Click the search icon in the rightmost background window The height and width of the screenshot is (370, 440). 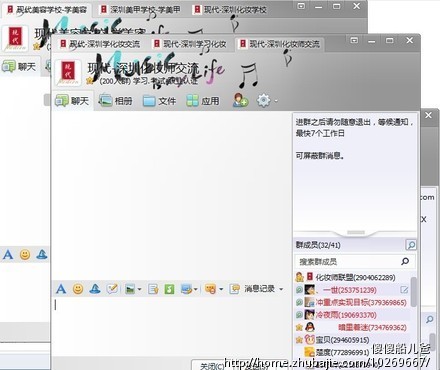click(x=430, y=319)
